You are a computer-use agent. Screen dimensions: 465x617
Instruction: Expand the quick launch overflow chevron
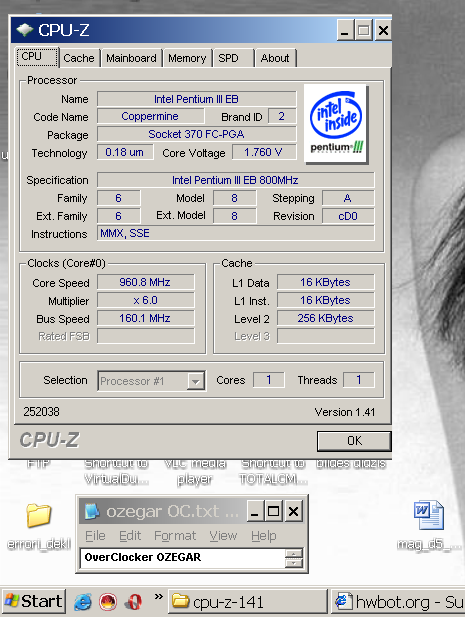(159, 597)
